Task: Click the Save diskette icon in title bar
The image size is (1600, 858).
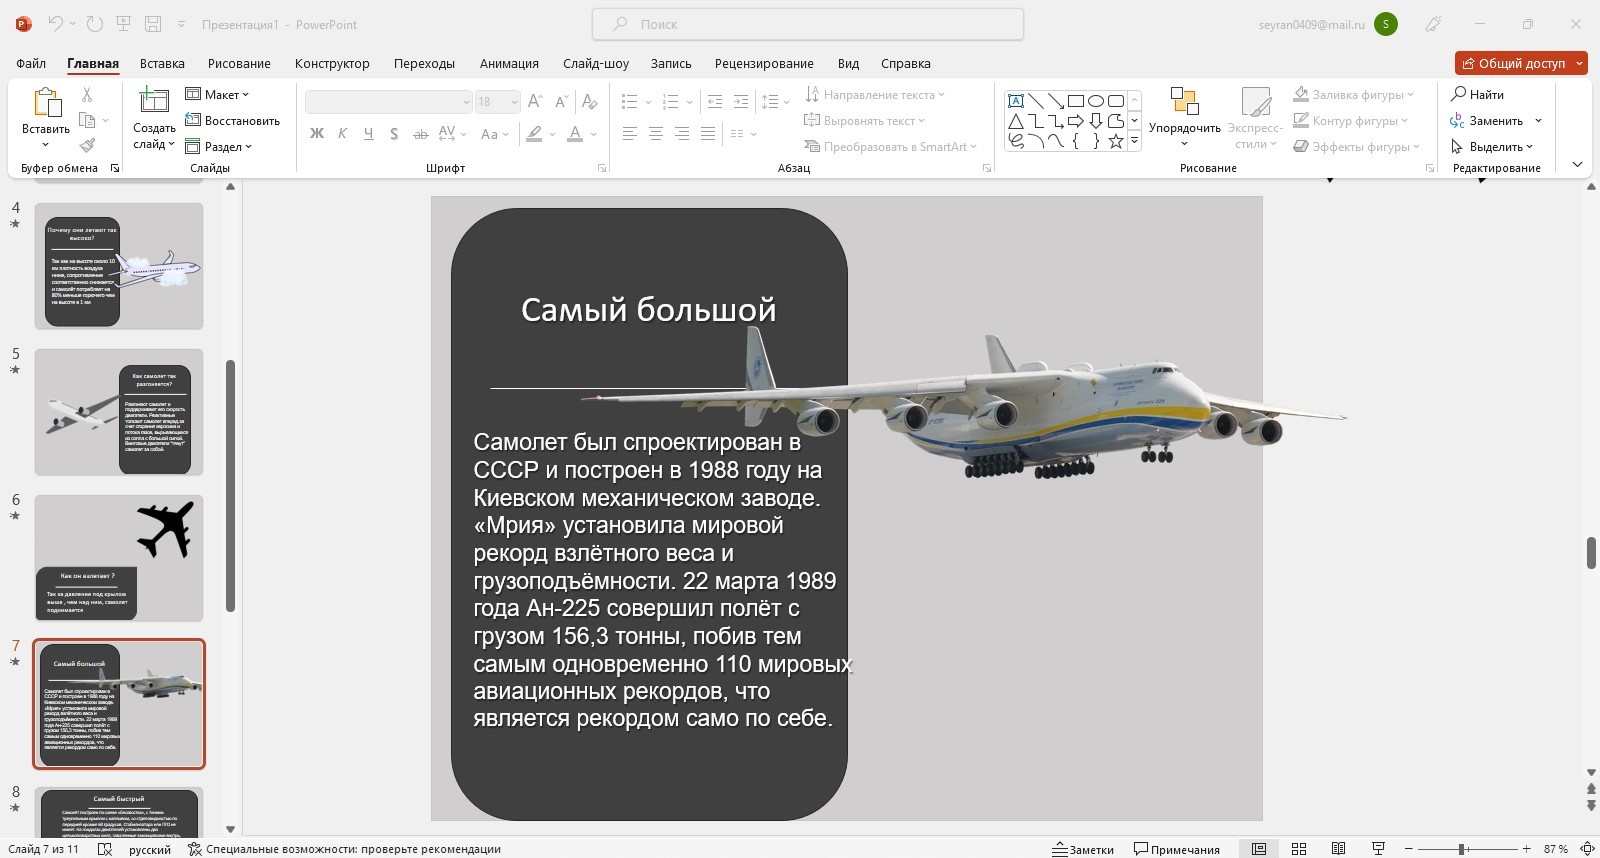Action: pos(153,24)
